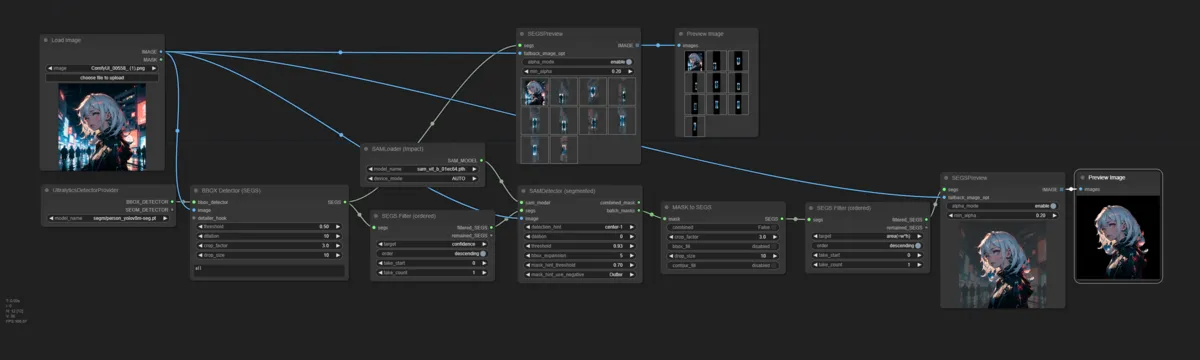Click the images input socket on highlighted Preview Image
This screenshot has height=360, width=1200.
[1080, 189]
